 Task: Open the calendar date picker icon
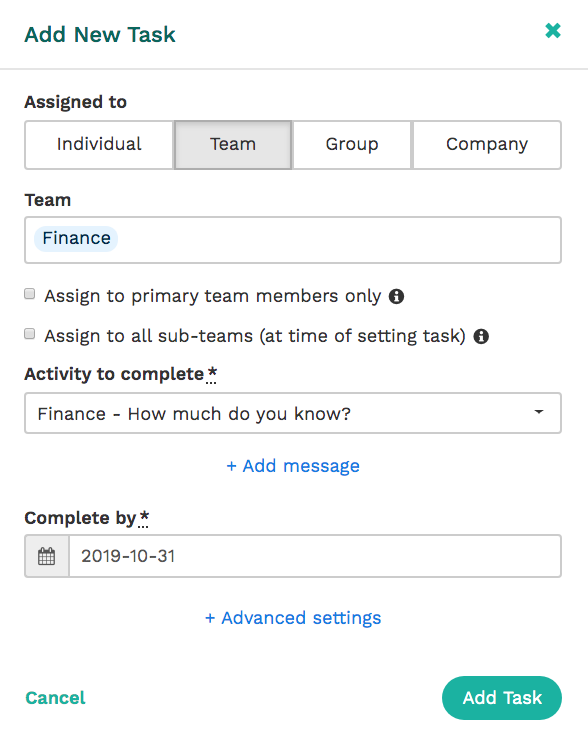click(46, 556)
